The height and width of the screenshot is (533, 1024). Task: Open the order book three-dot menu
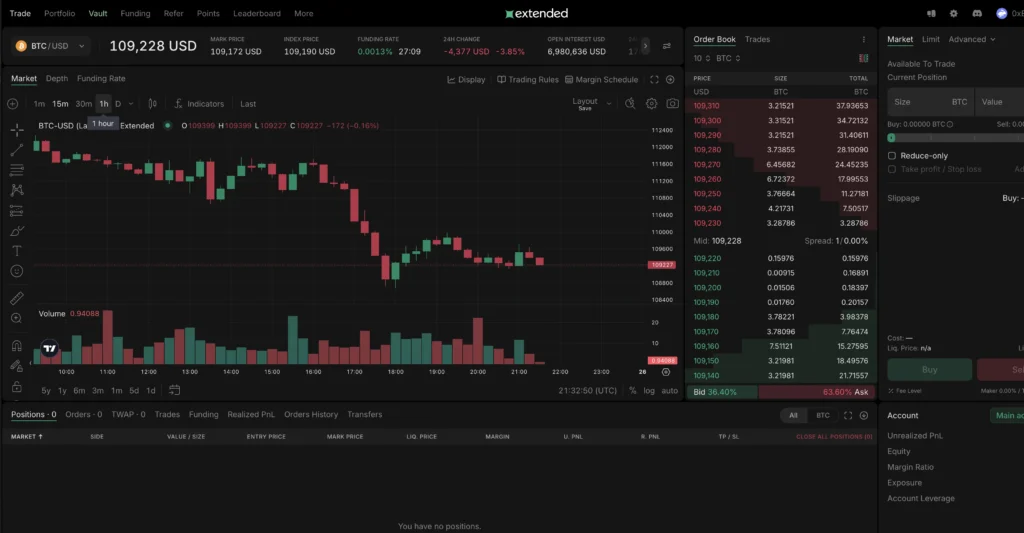[863, 39]
